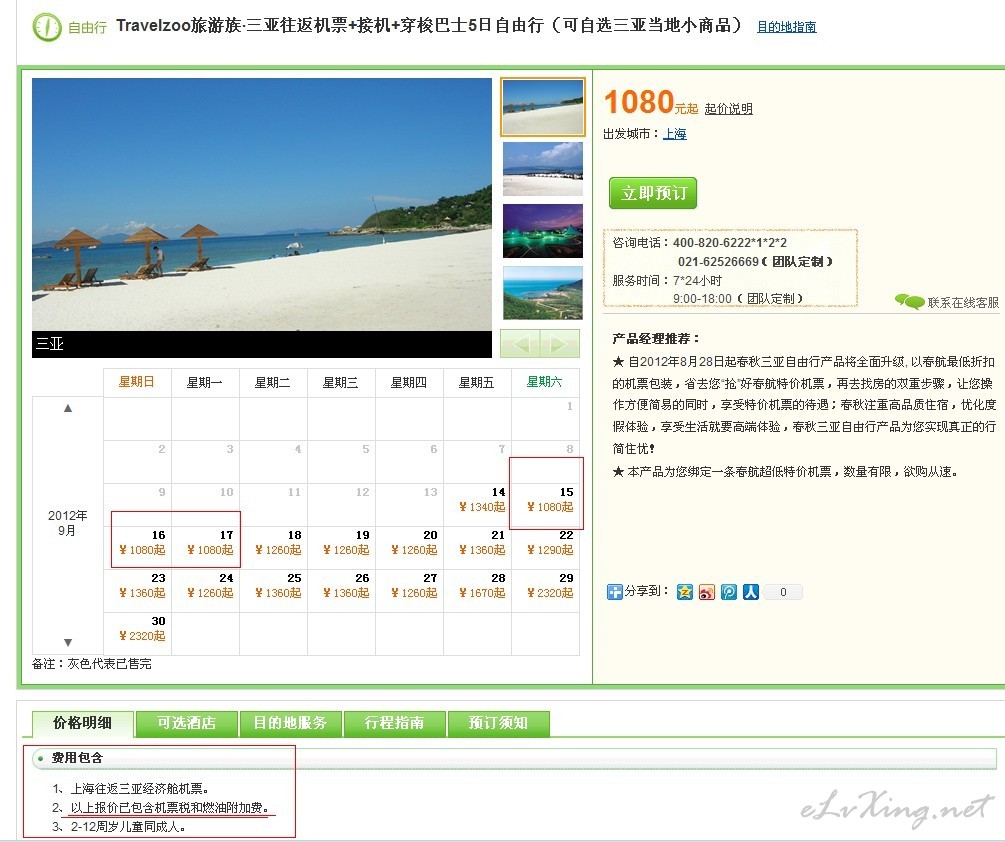Click the 2012年9月 month label
1005x842 pixels.
67,523
